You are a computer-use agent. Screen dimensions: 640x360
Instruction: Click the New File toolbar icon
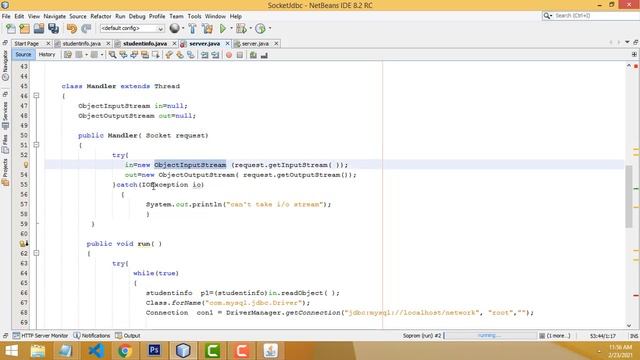[x=11, y=29]
